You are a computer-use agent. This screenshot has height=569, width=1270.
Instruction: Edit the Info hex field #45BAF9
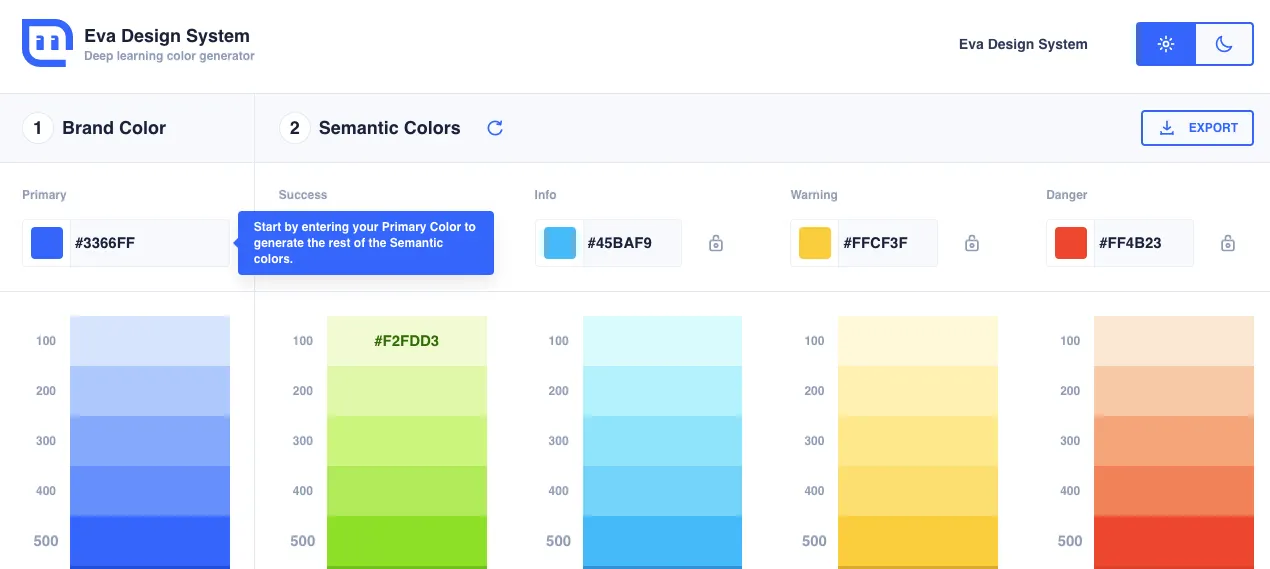point(630,243)
